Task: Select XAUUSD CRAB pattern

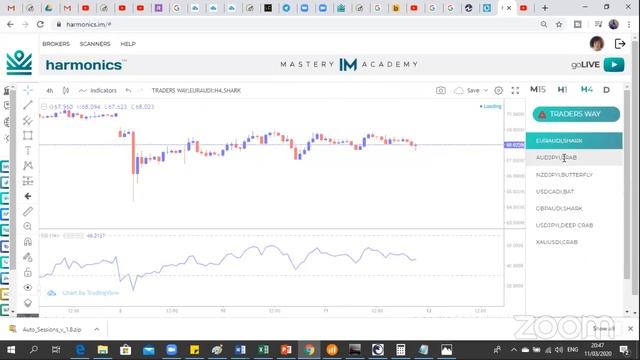Action: tap(574, 242)
